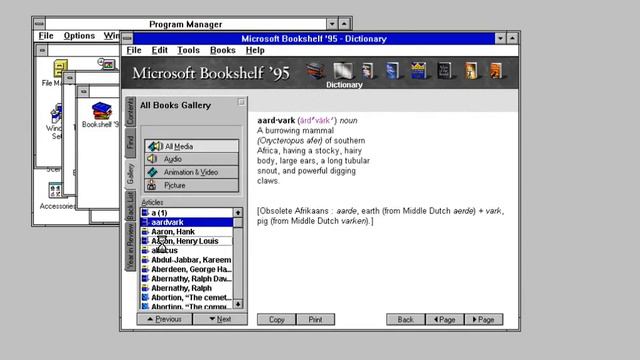The width and height of the screenshot is (640, 360).
Task: Go Back to previous view
Action: click(x=406, y=320)
